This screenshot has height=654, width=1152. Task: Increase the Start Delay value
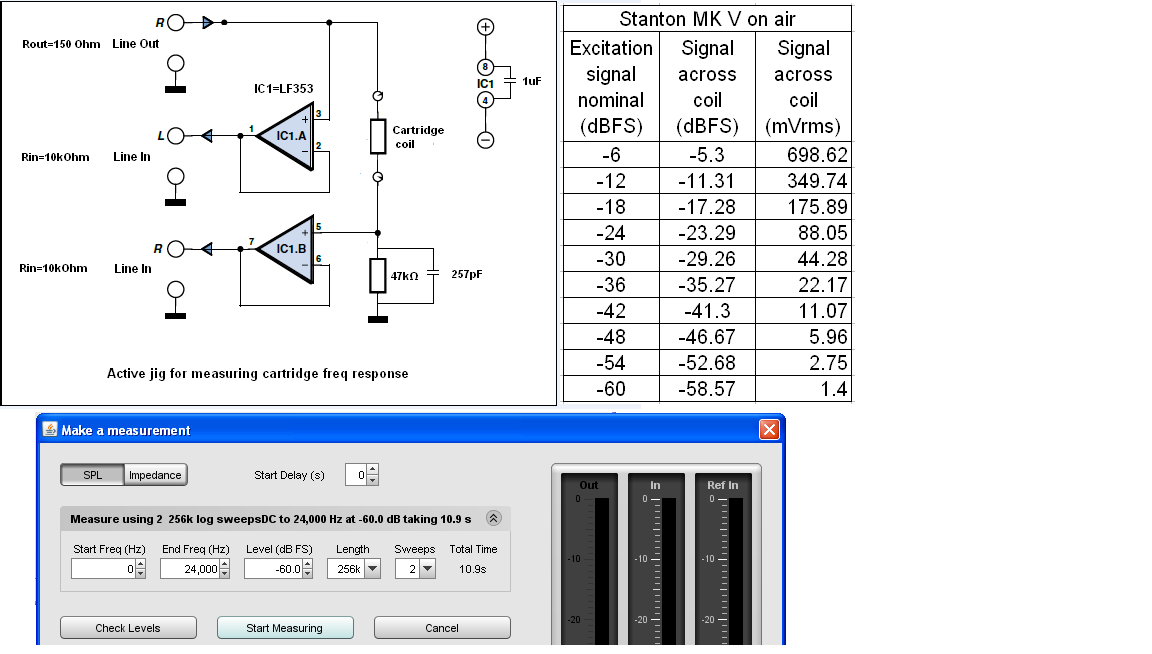coord(372,470)
